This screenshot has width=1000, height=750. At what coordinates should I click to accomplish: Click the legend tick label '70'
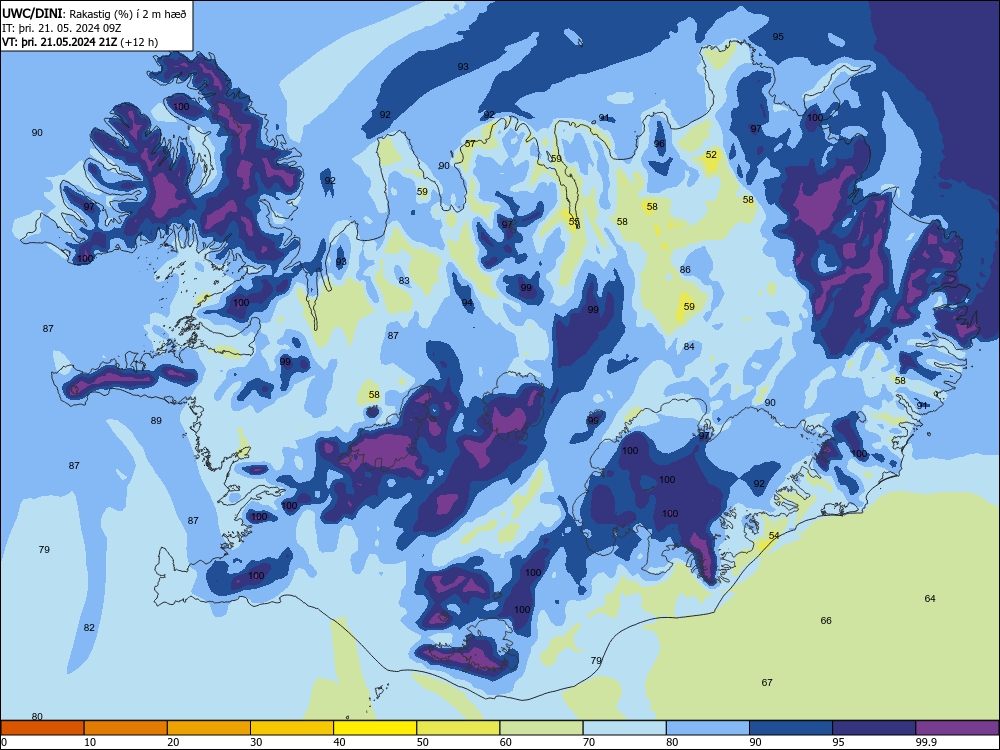[589, 742]
